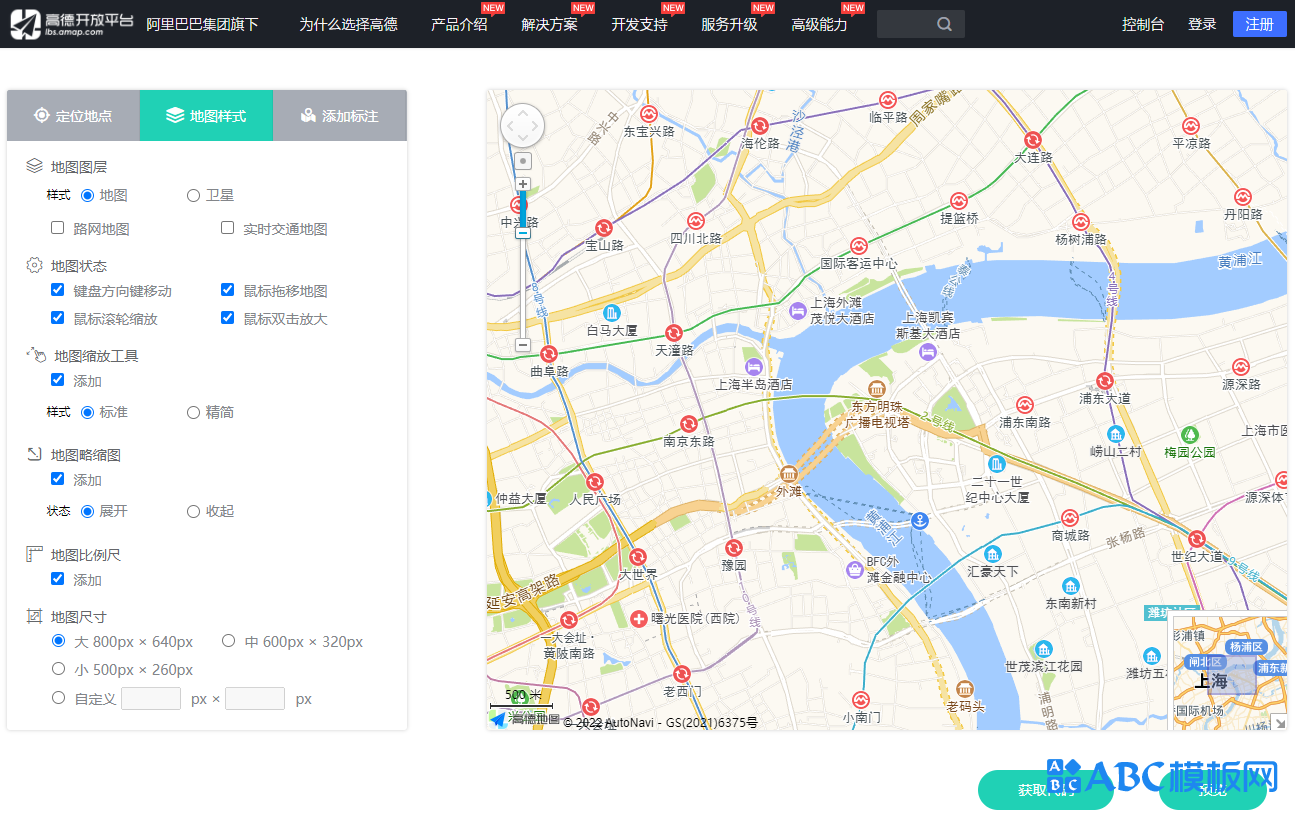Click the 陆家嘴 ferry anchor icon
This screenshot has height=819, width=1295.
pyautogui.click(x=921, y=520)
